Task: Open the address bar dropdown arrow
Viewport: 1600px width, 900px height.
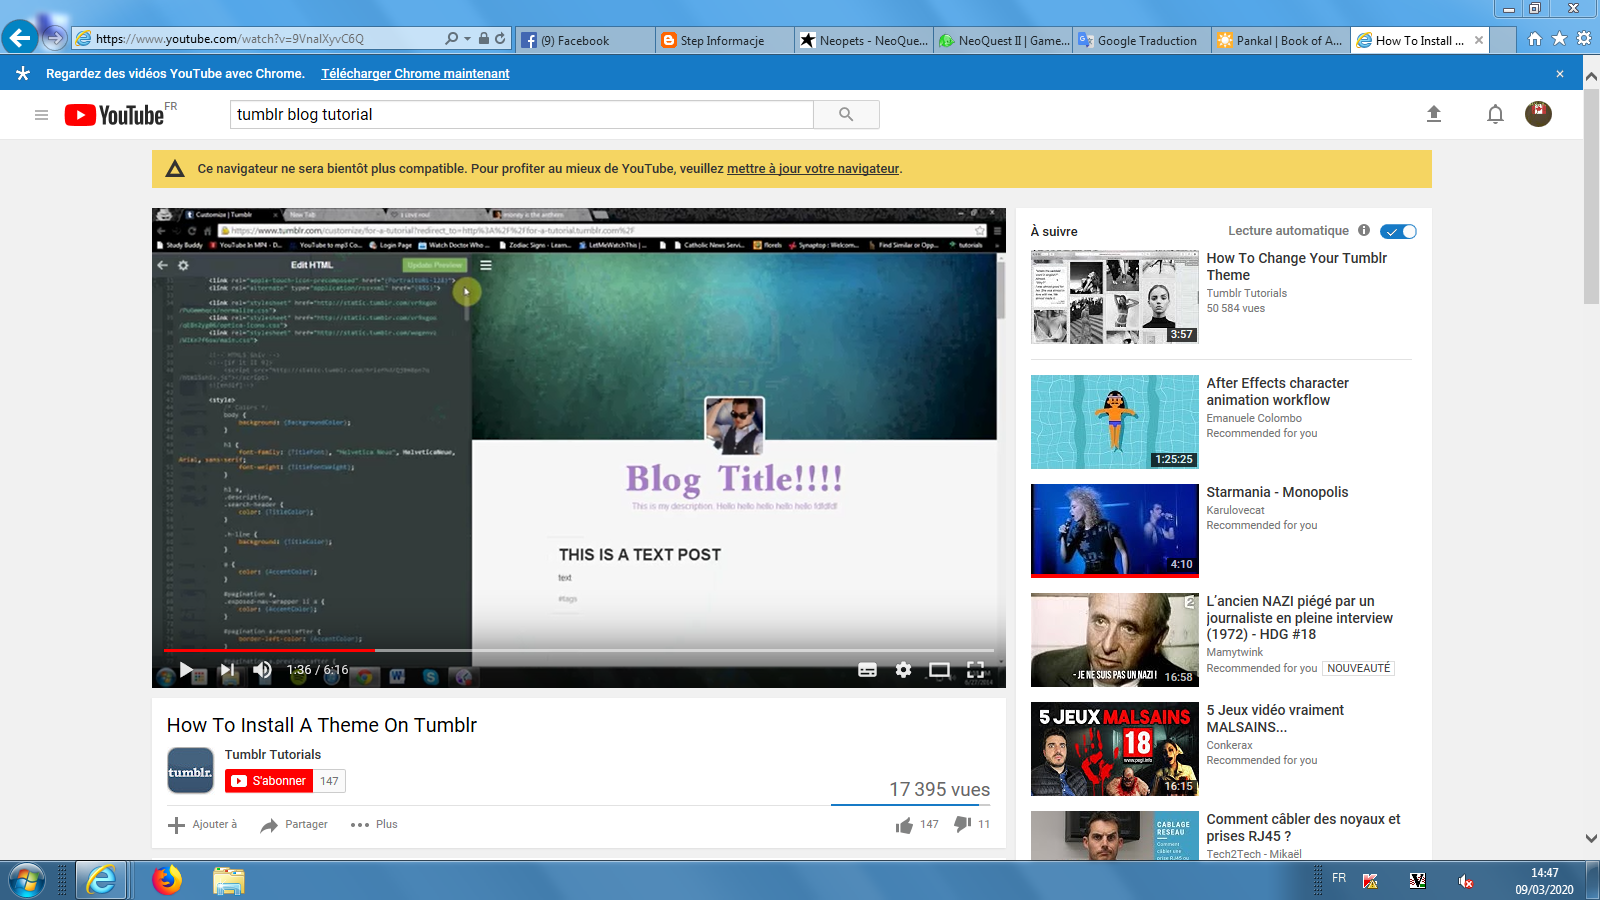Action: 467,39
